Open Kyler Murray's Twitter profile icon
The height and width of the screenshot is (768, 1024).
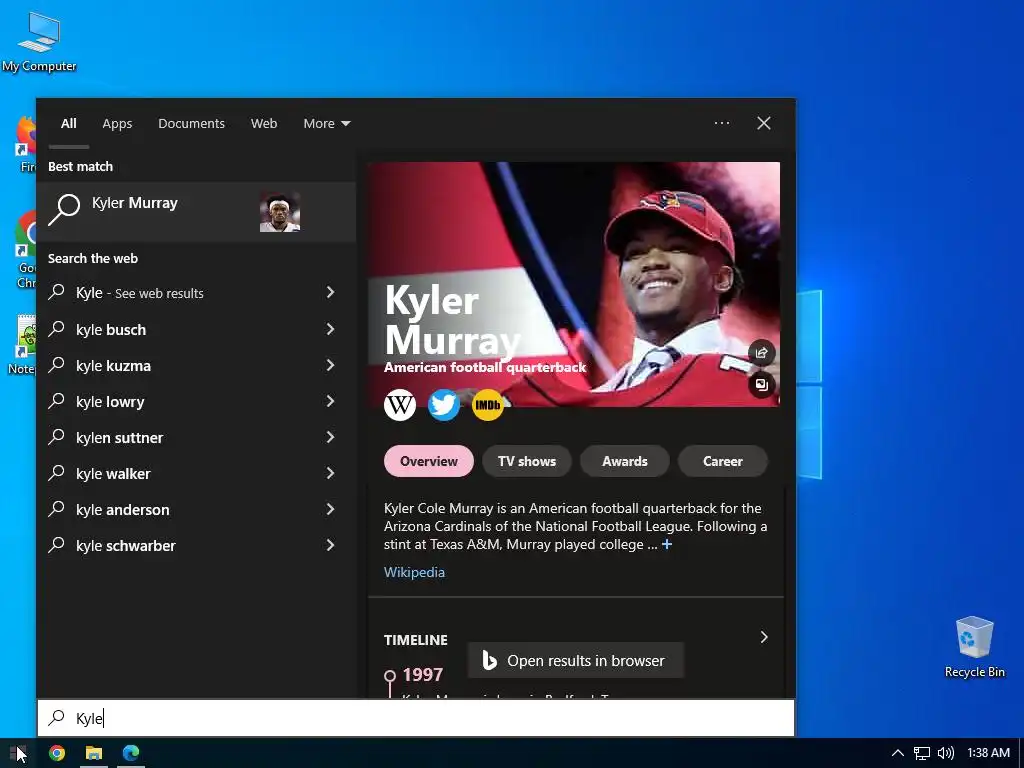[443, 405]
